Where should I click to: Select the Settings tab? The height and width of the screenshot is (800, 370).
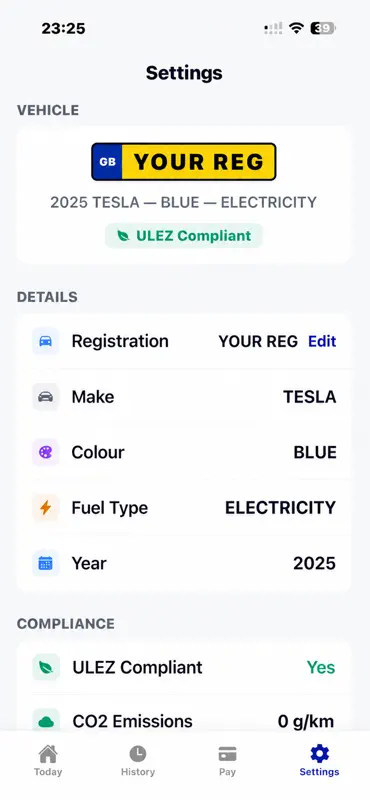tap(319, 760)
